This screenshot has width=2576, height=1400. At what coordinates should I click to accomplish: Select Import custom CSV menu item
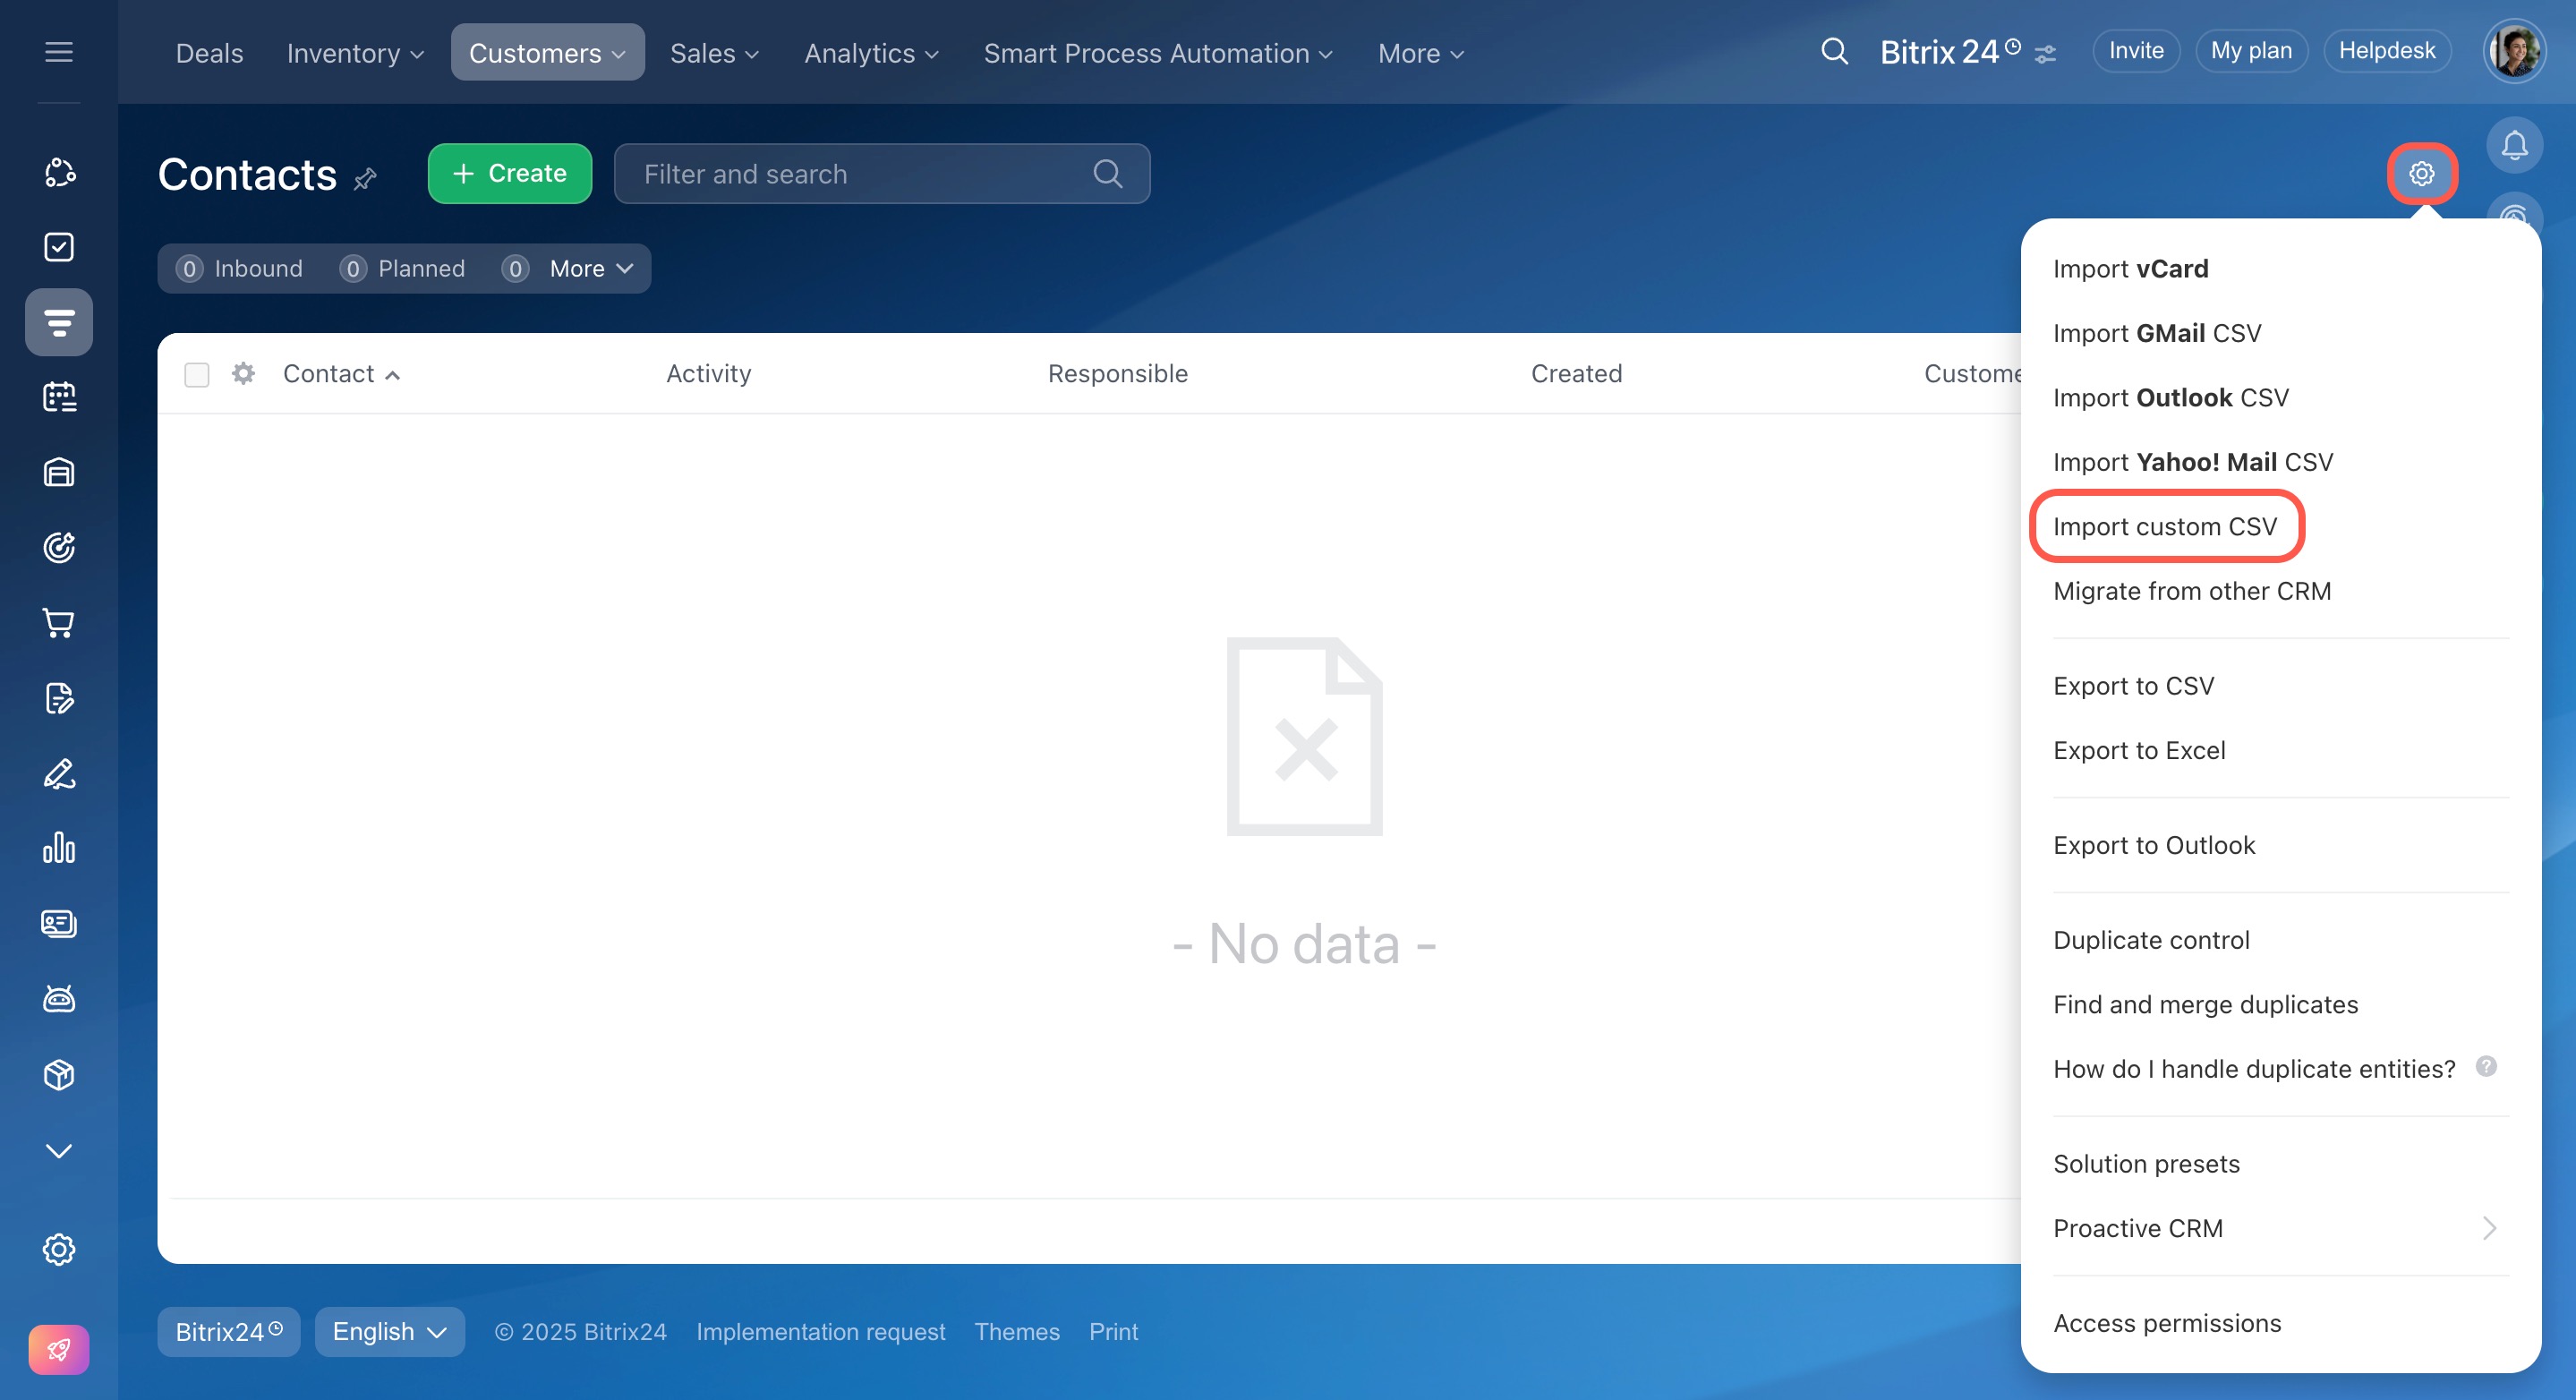[x=2164, y=526]
